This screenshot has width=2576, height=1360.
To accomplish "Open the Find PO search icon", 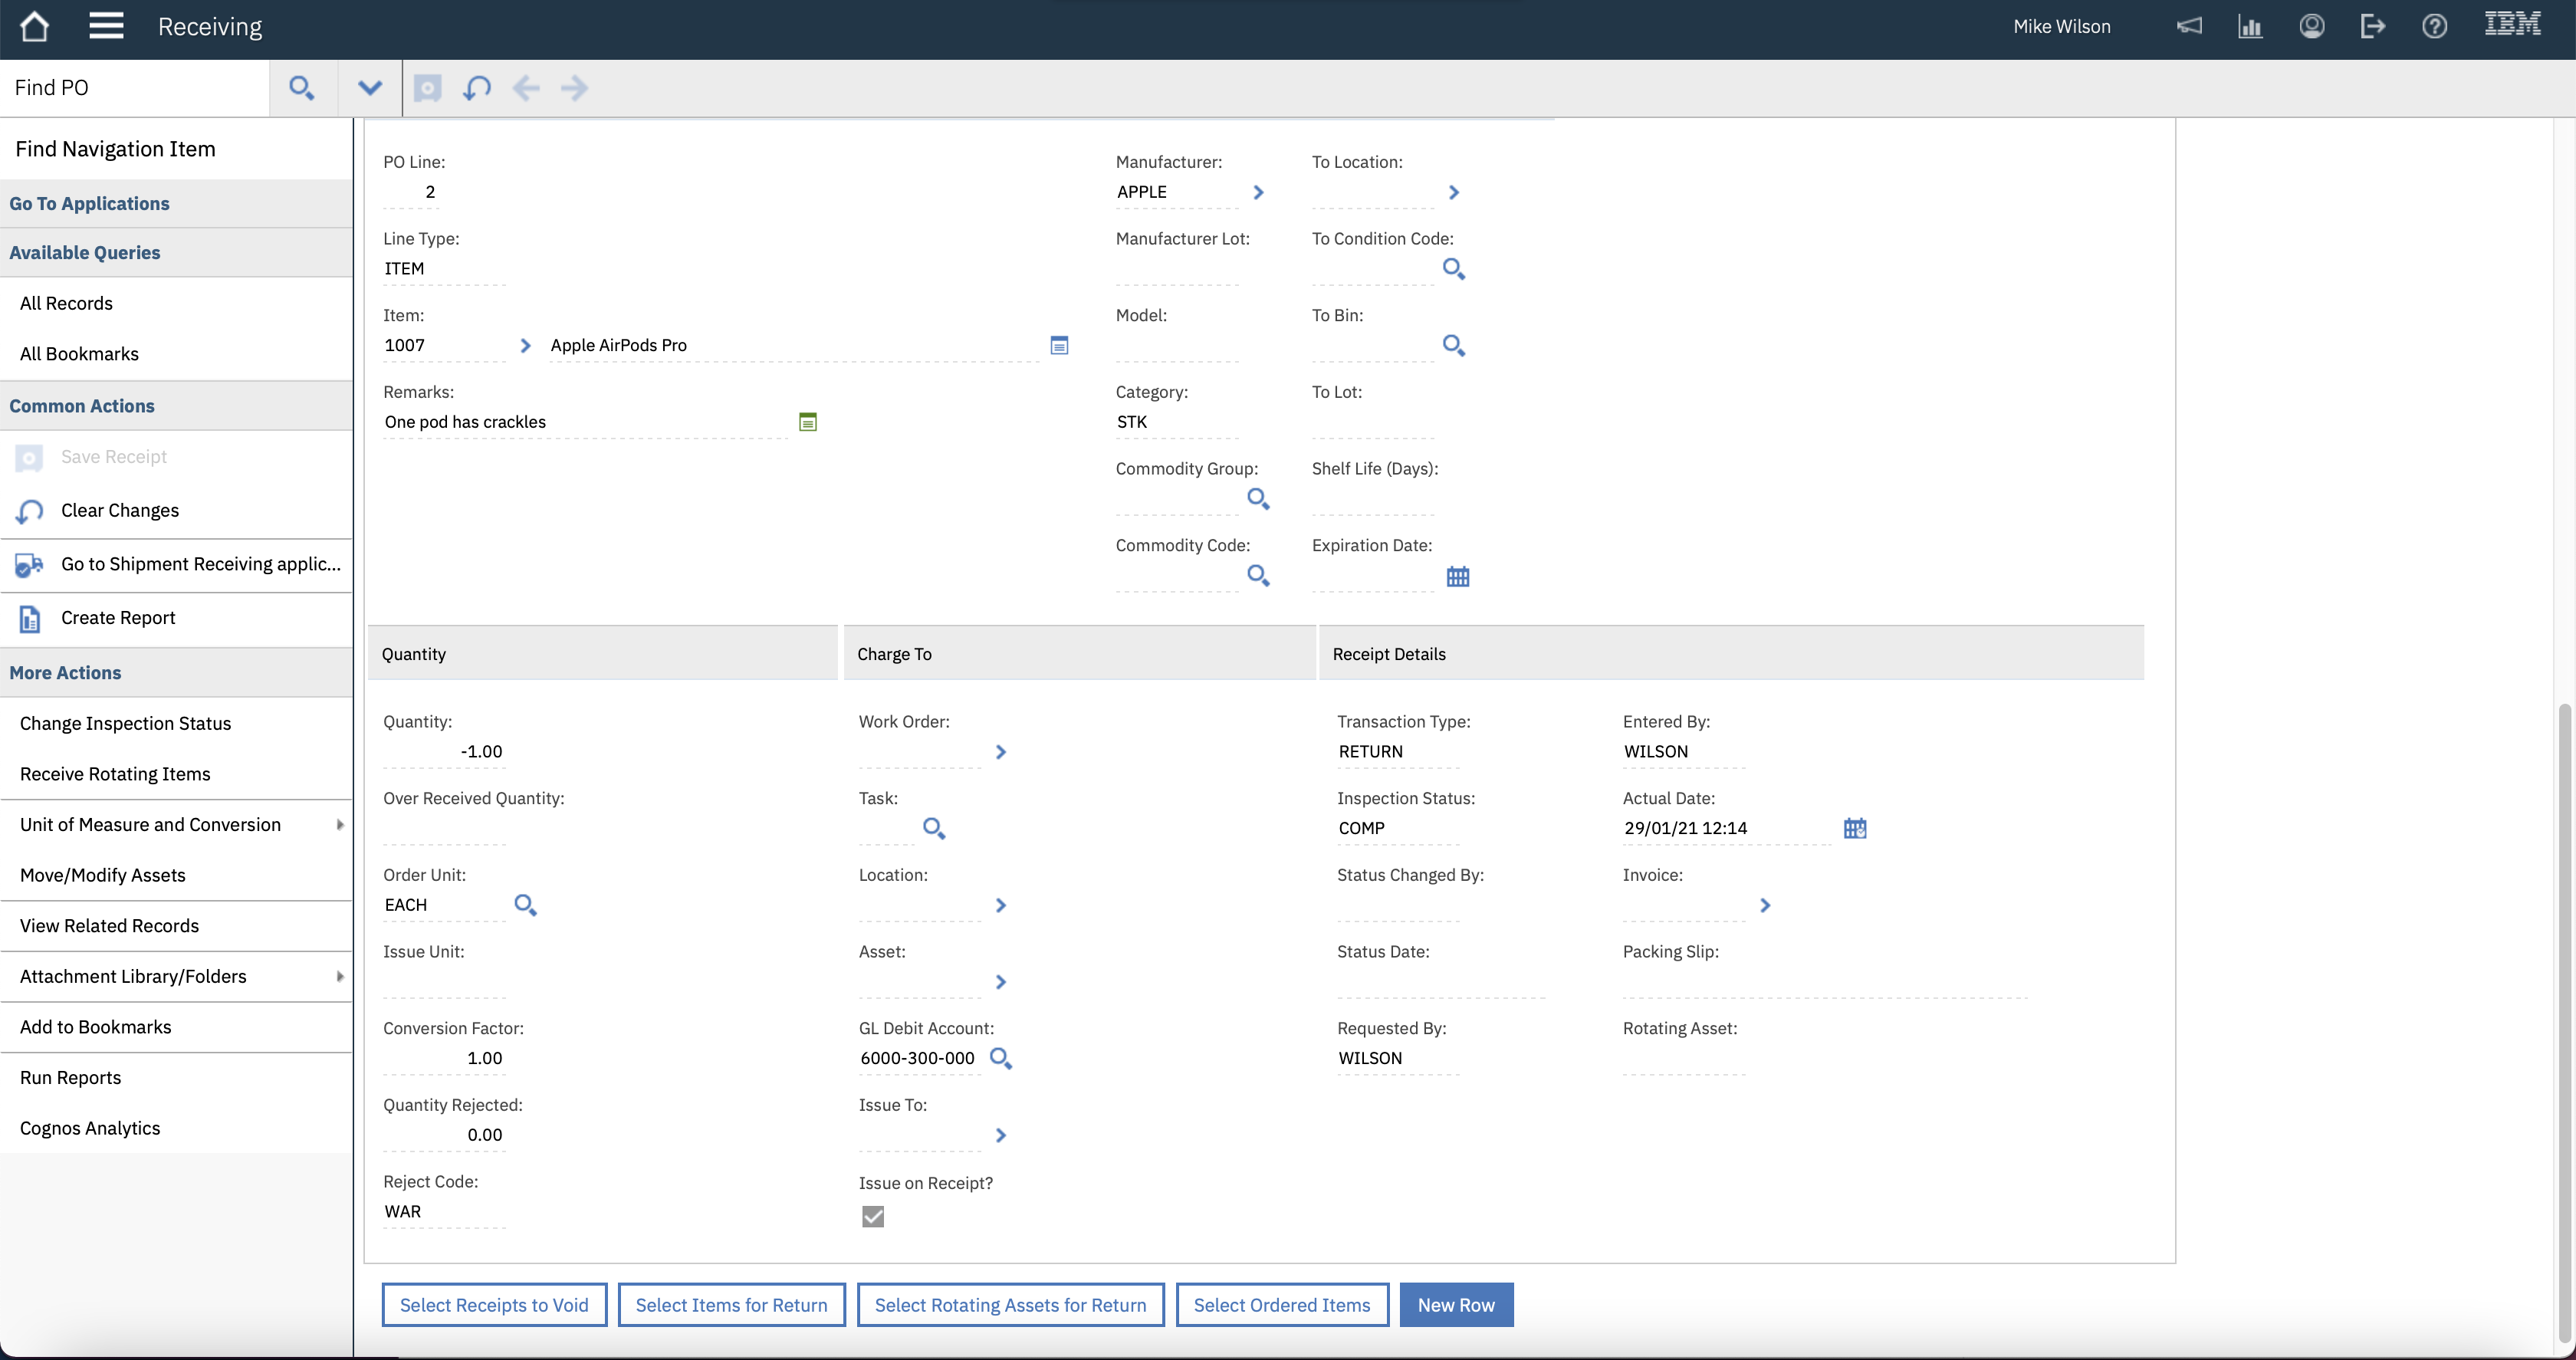I will pyautogui.click(x=302, y=88).
